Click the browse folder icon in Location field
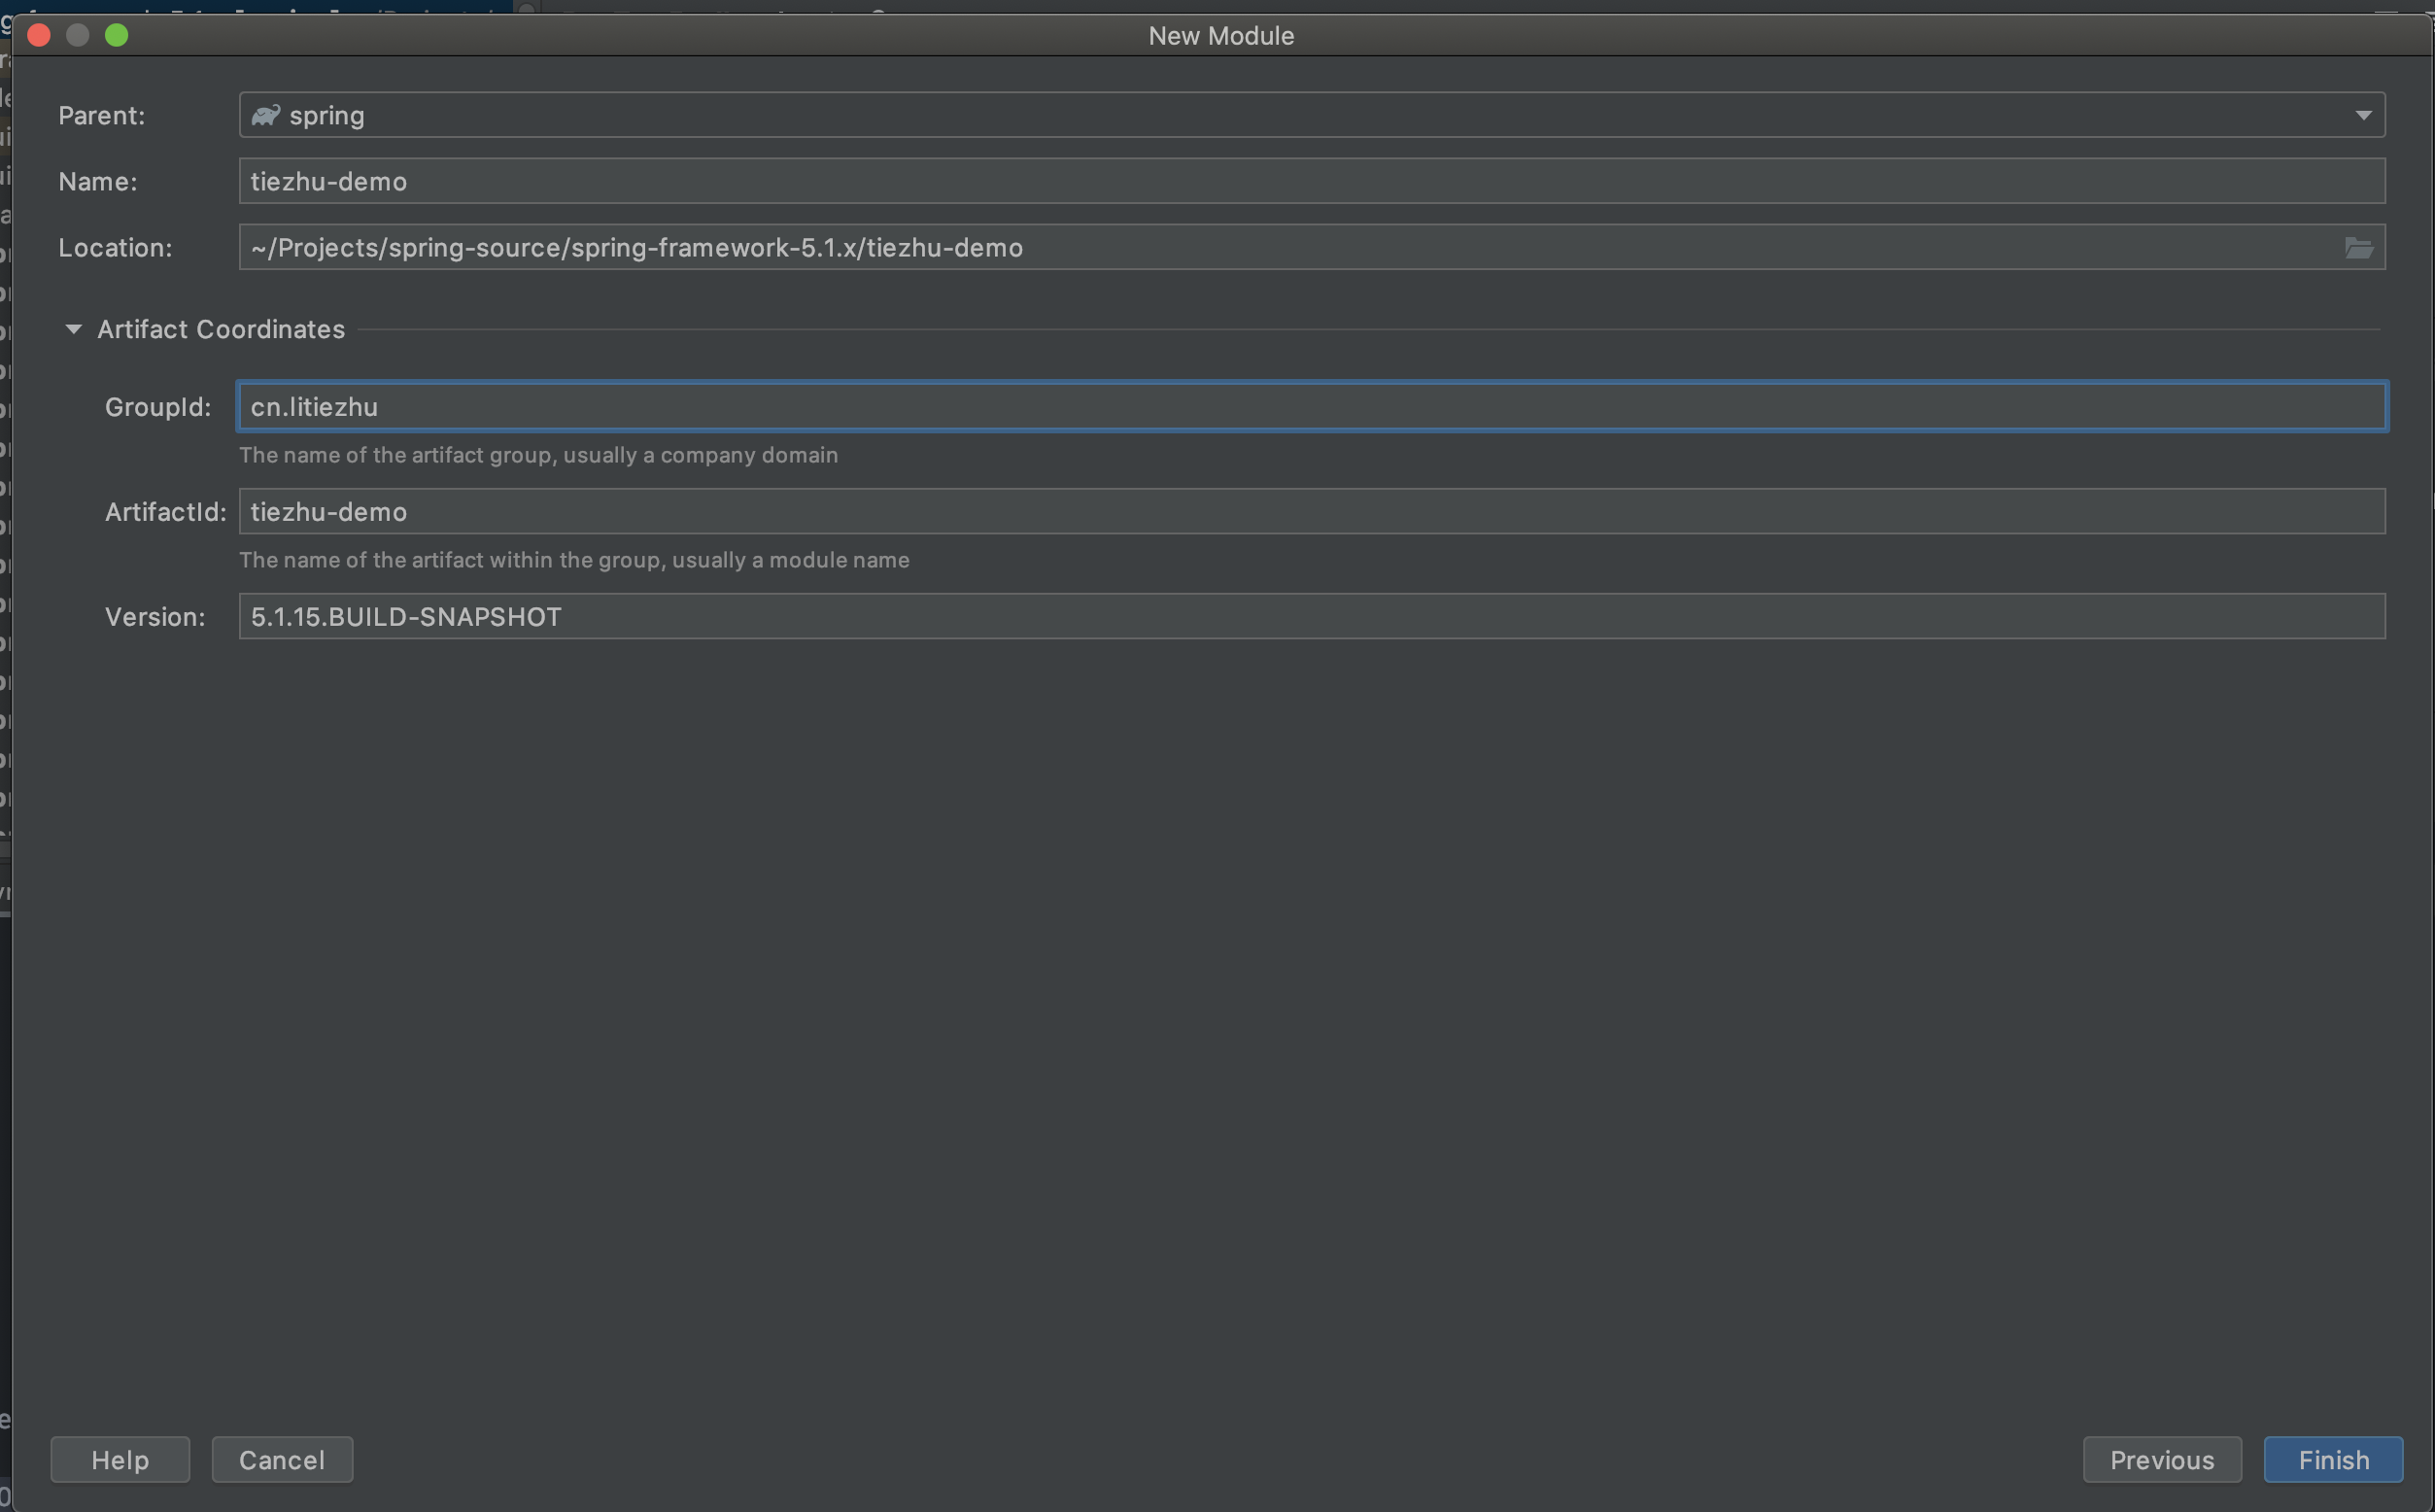 (2358, 248)
